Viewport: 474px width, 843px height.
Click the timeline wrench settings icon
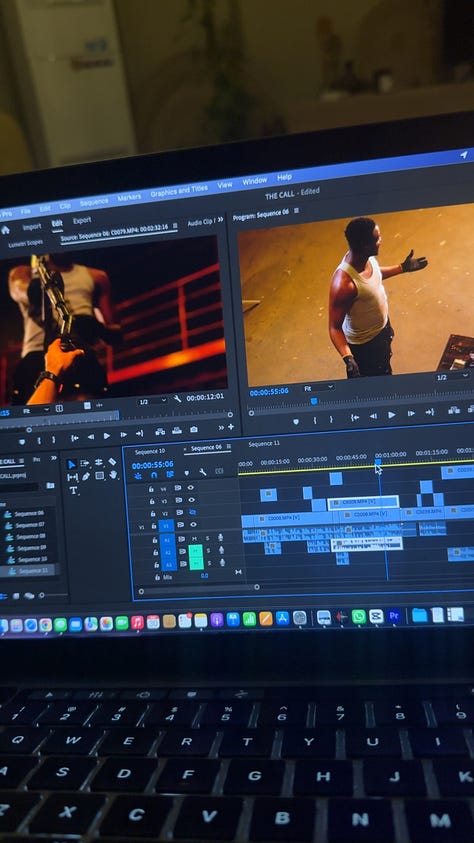[203, 473]
